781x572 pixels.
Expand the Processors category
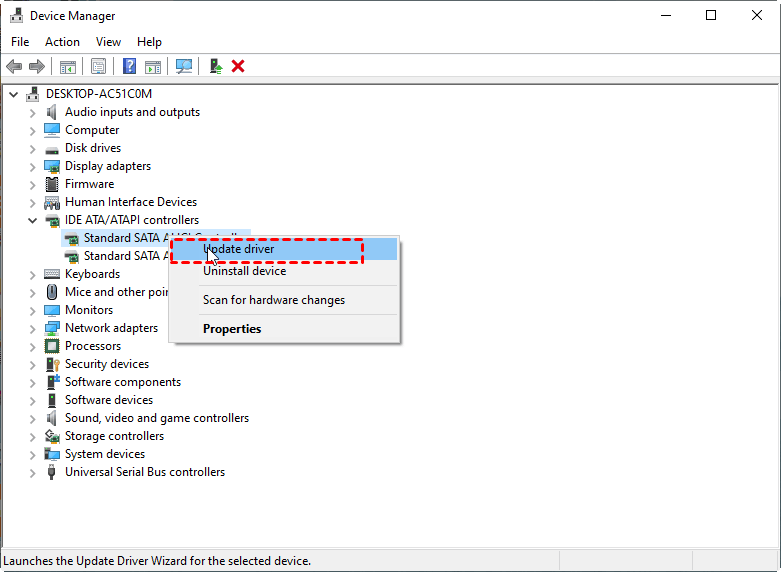pyautogui.click(x=32, y=347)
